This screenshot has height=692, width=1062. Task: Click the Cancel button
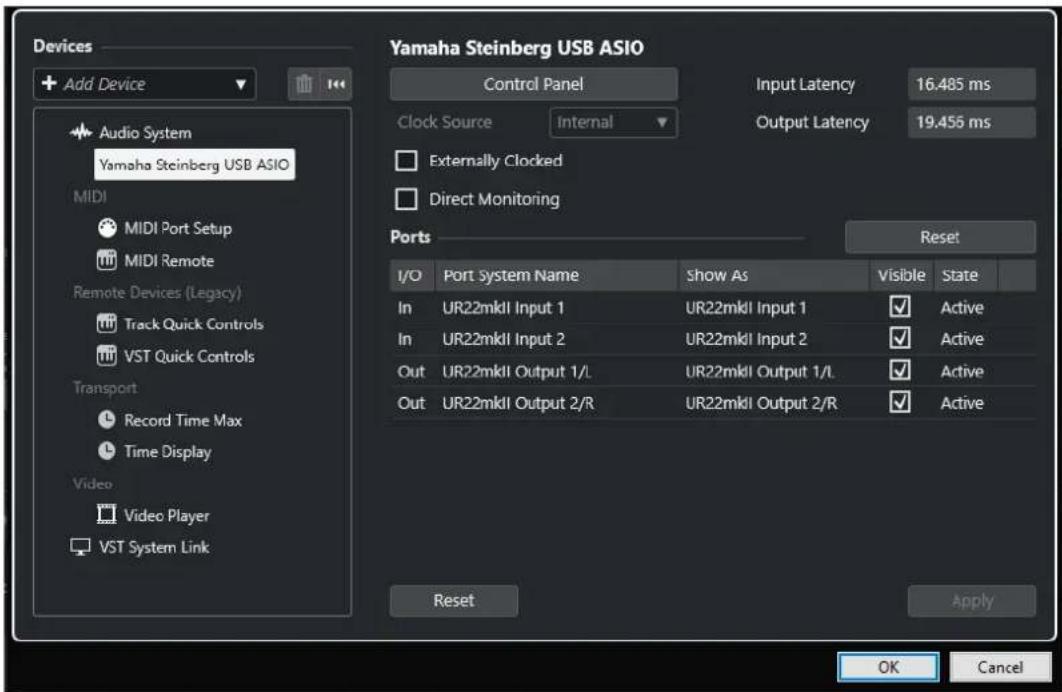click(x=1000, y=667)
